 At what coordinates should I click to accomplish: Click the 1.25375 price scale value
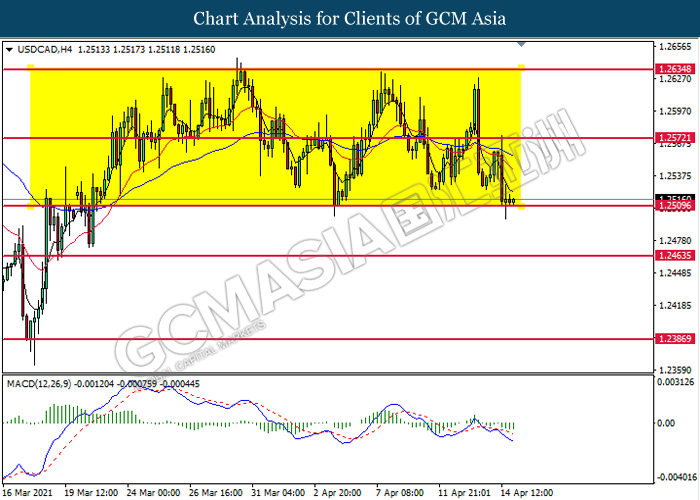click(675, 176)
